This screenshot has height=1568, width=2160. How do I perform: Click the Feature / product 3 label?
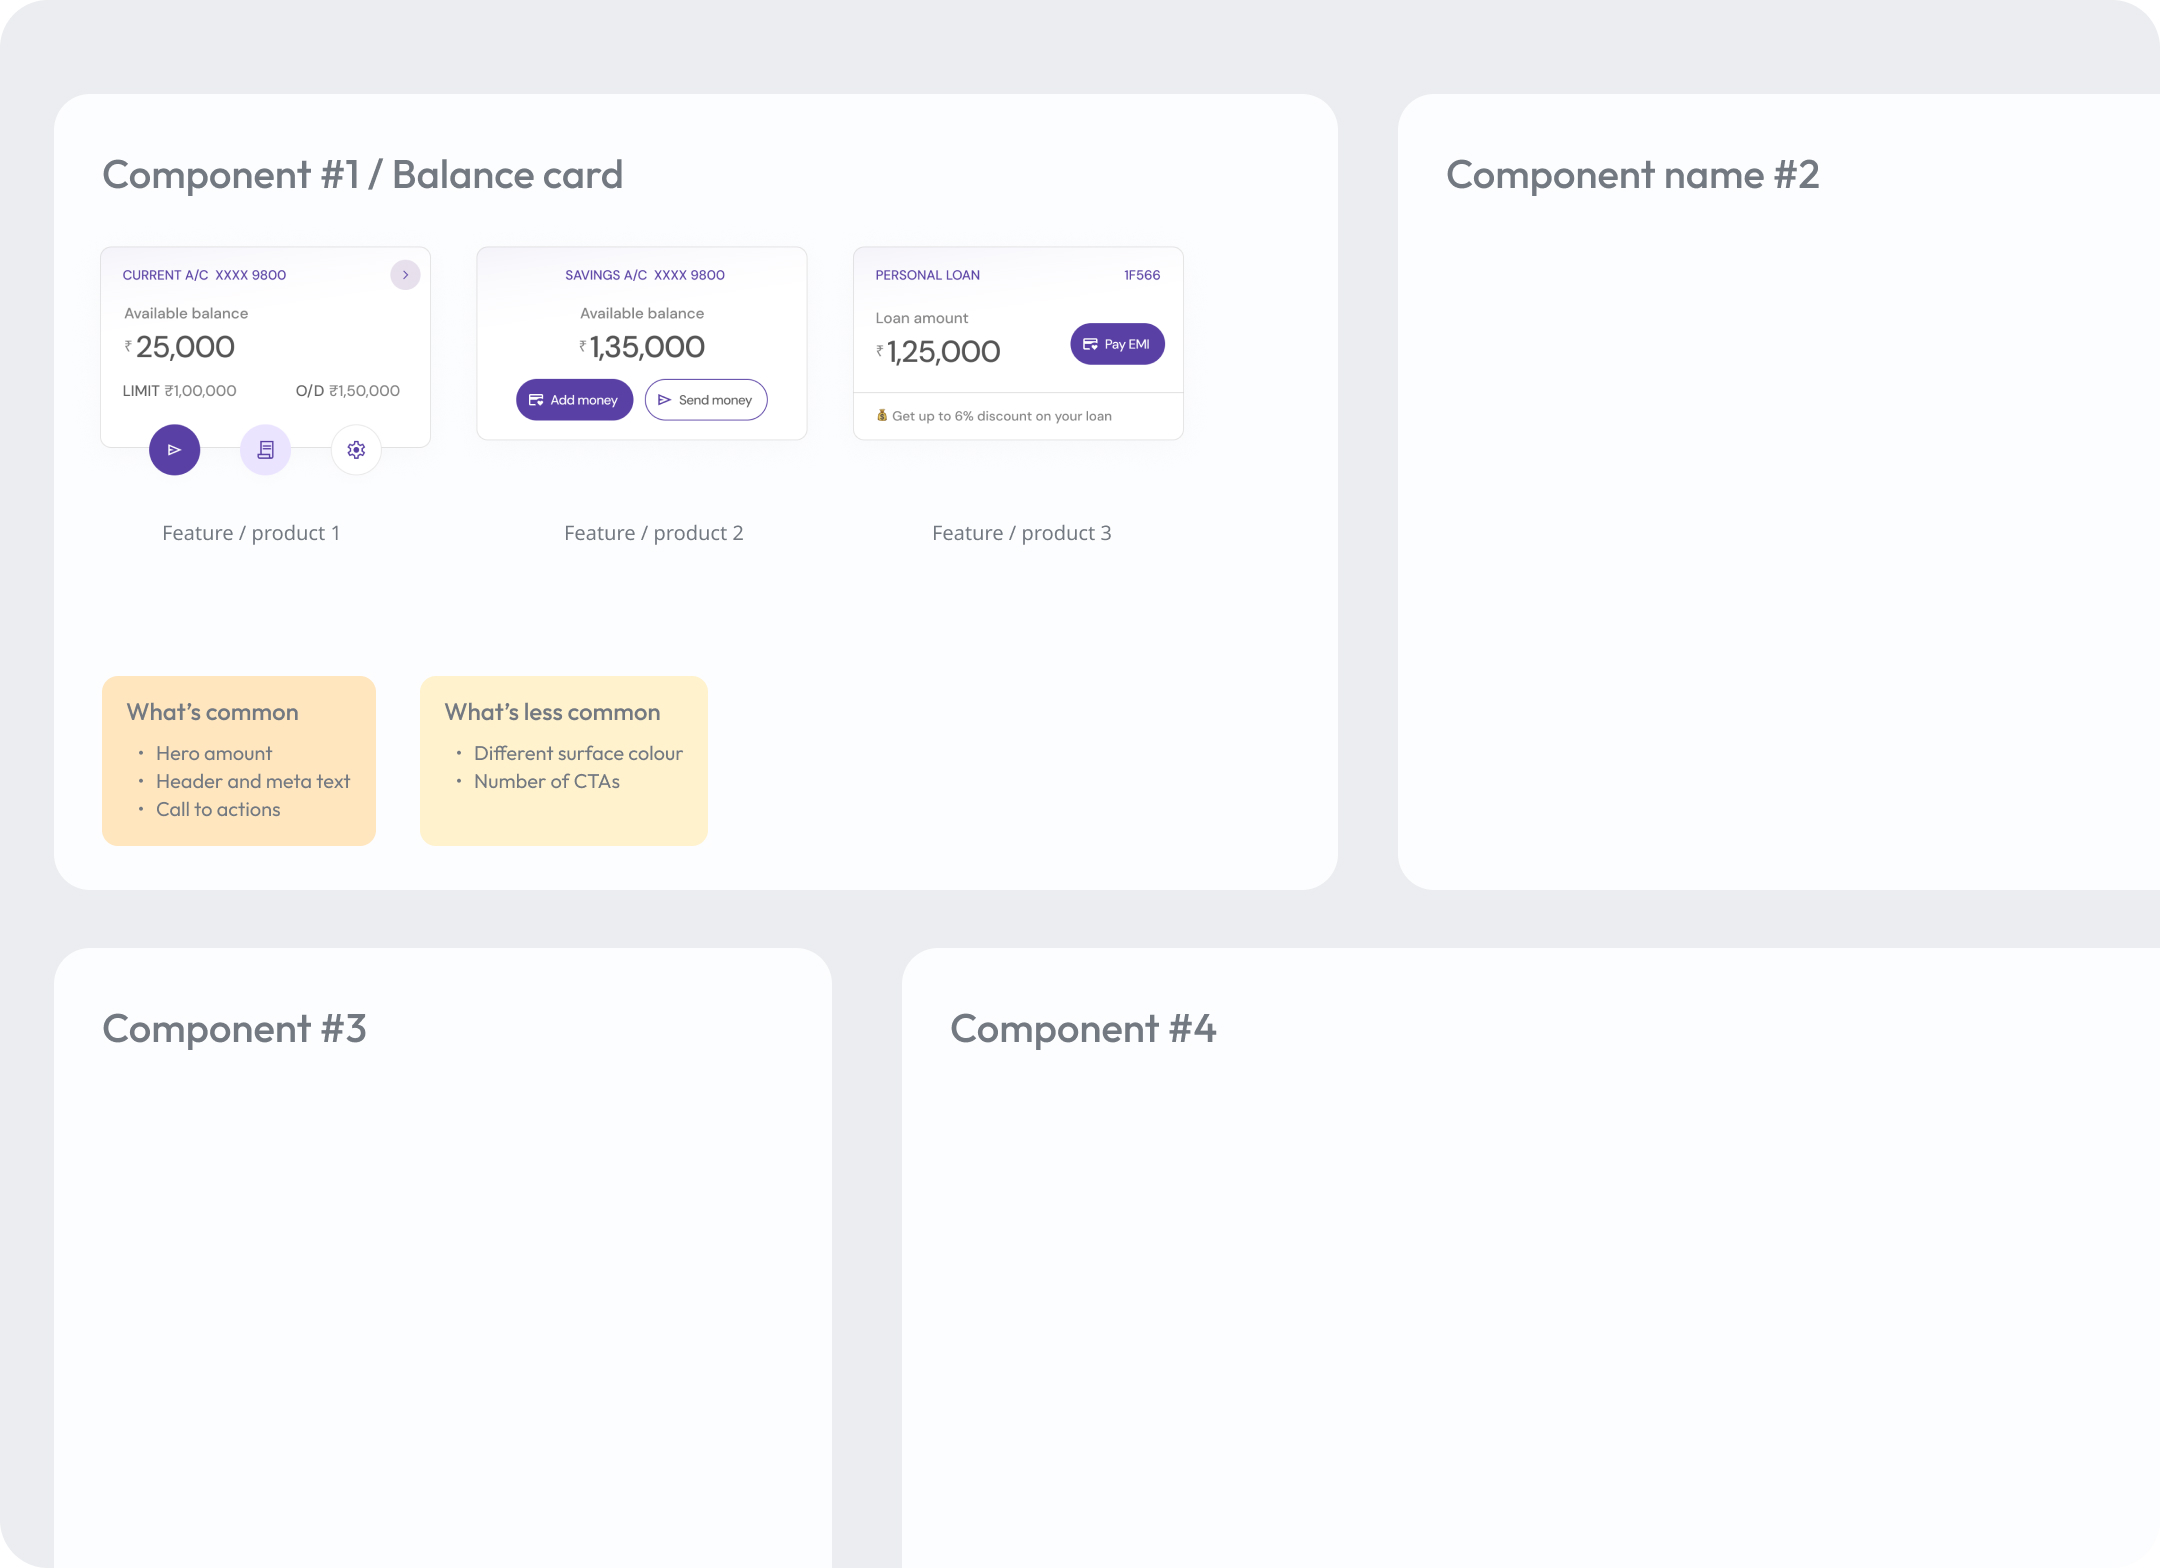(x=1021, y=533)
